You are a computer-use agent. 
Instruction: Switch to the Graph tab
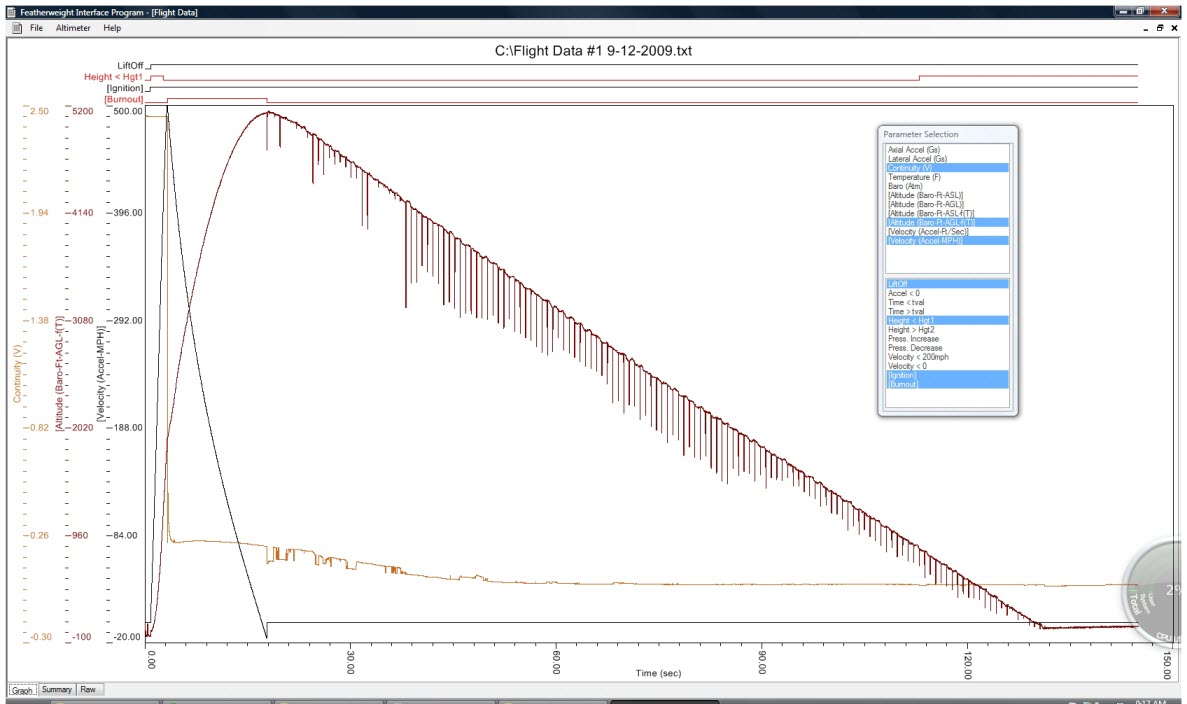(22, 690)
